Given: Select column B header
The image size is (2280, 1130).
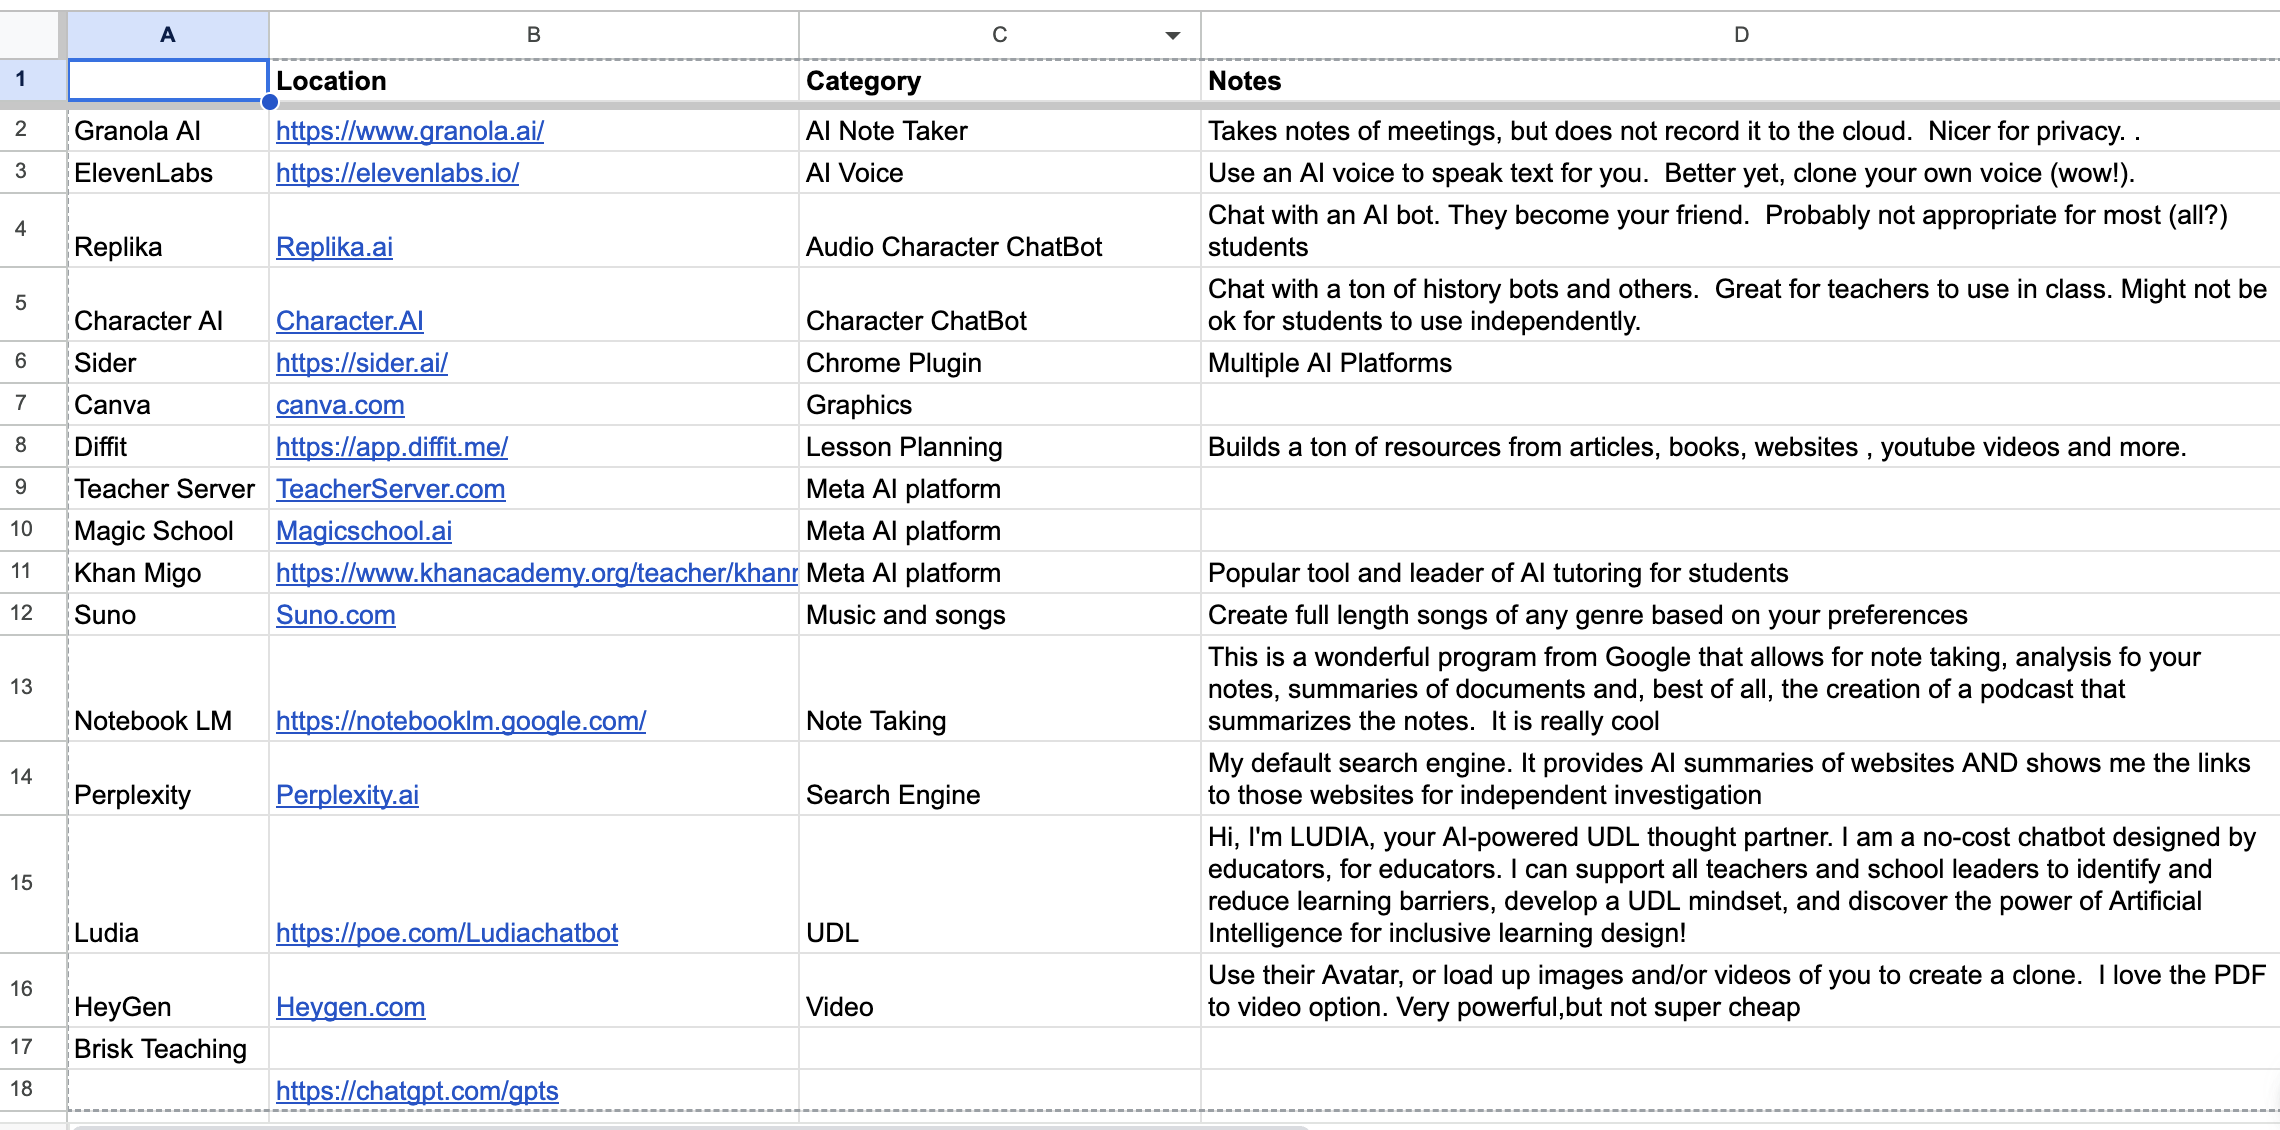Looking at the screenshot, I should tap(533, 35).
